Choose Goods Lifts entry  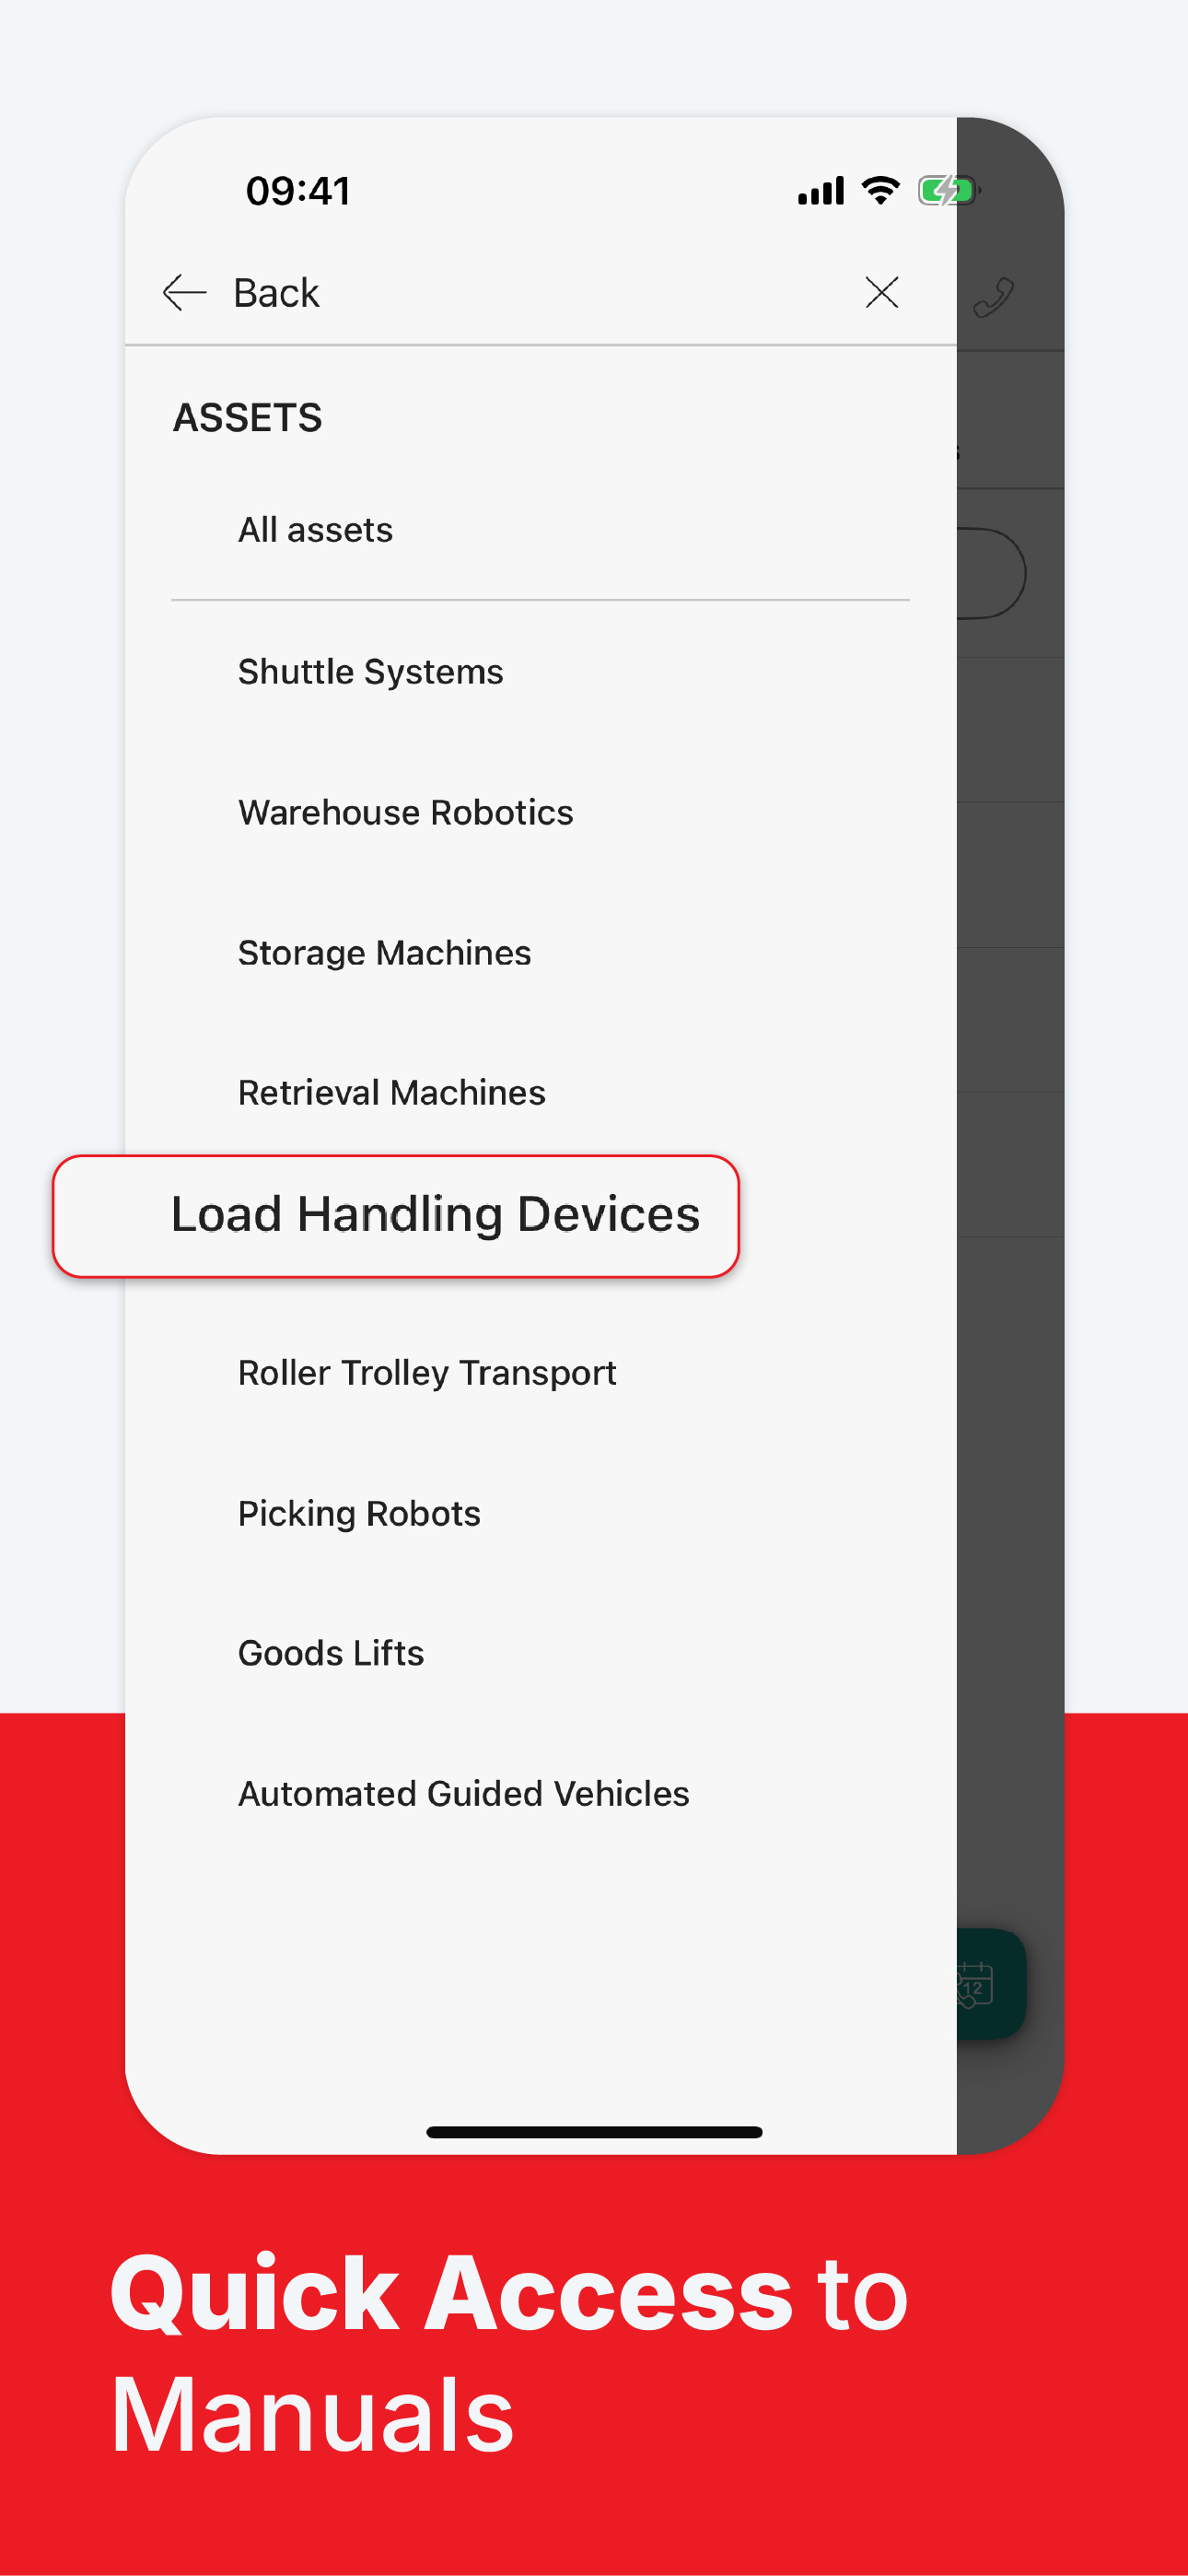tap(540, 1653)
